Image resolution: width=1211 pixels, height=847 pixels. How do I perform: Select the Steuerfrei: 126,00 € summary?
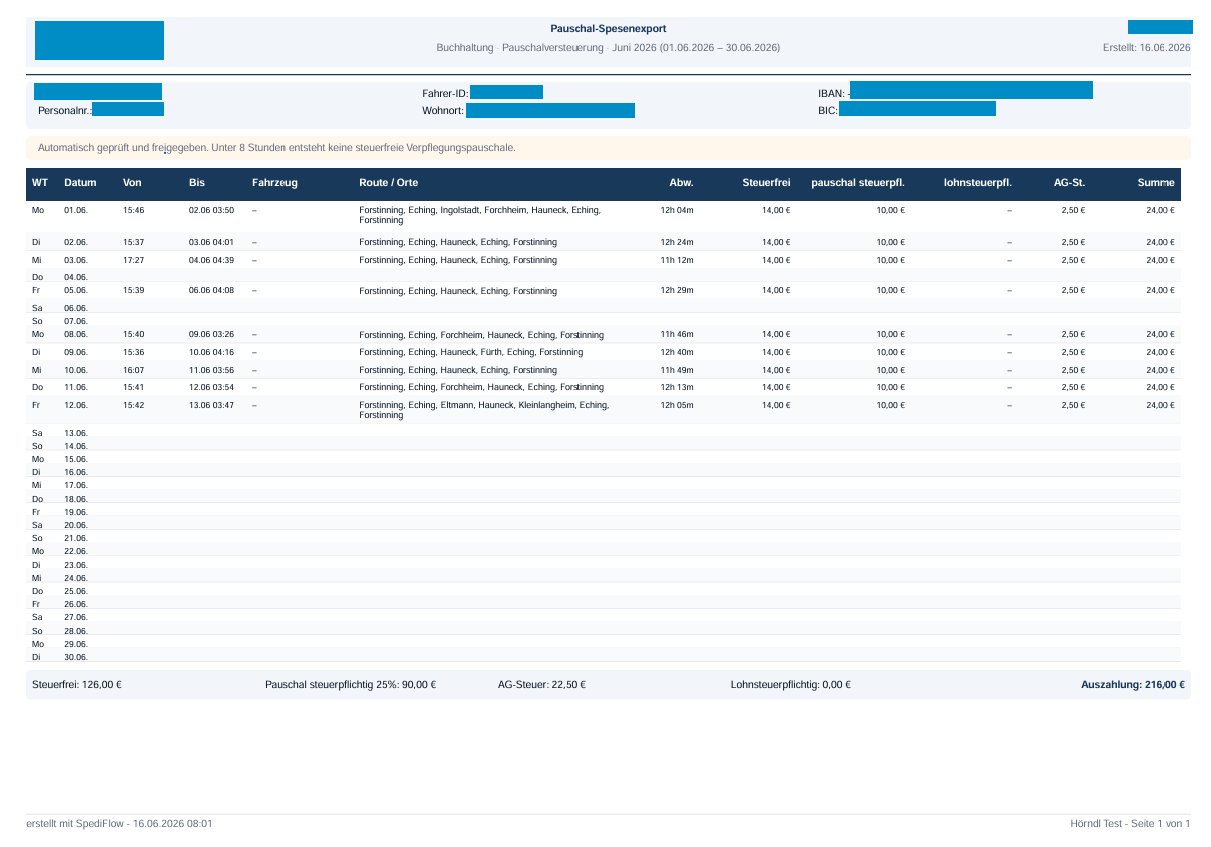[77, 685]
